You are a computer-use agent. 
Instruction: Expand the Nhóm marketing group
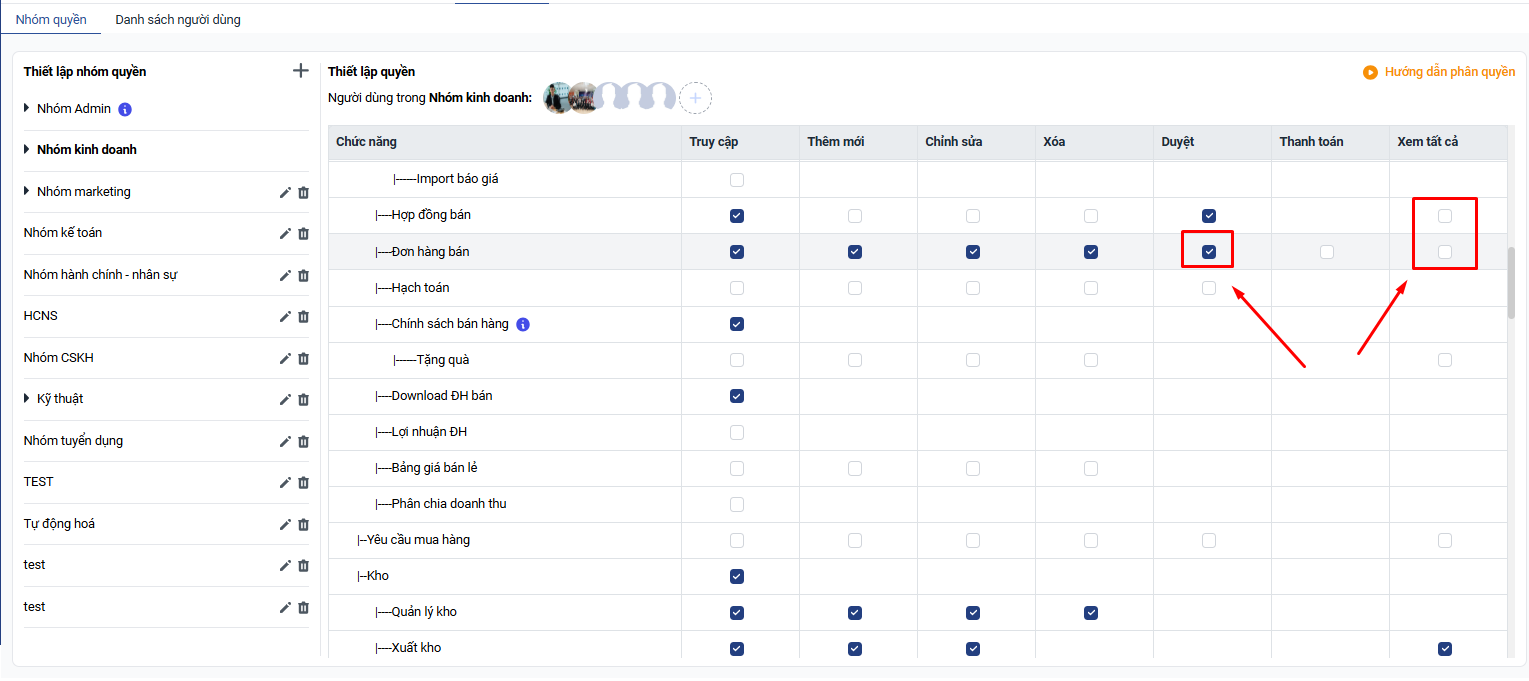[x=27, y=191]
